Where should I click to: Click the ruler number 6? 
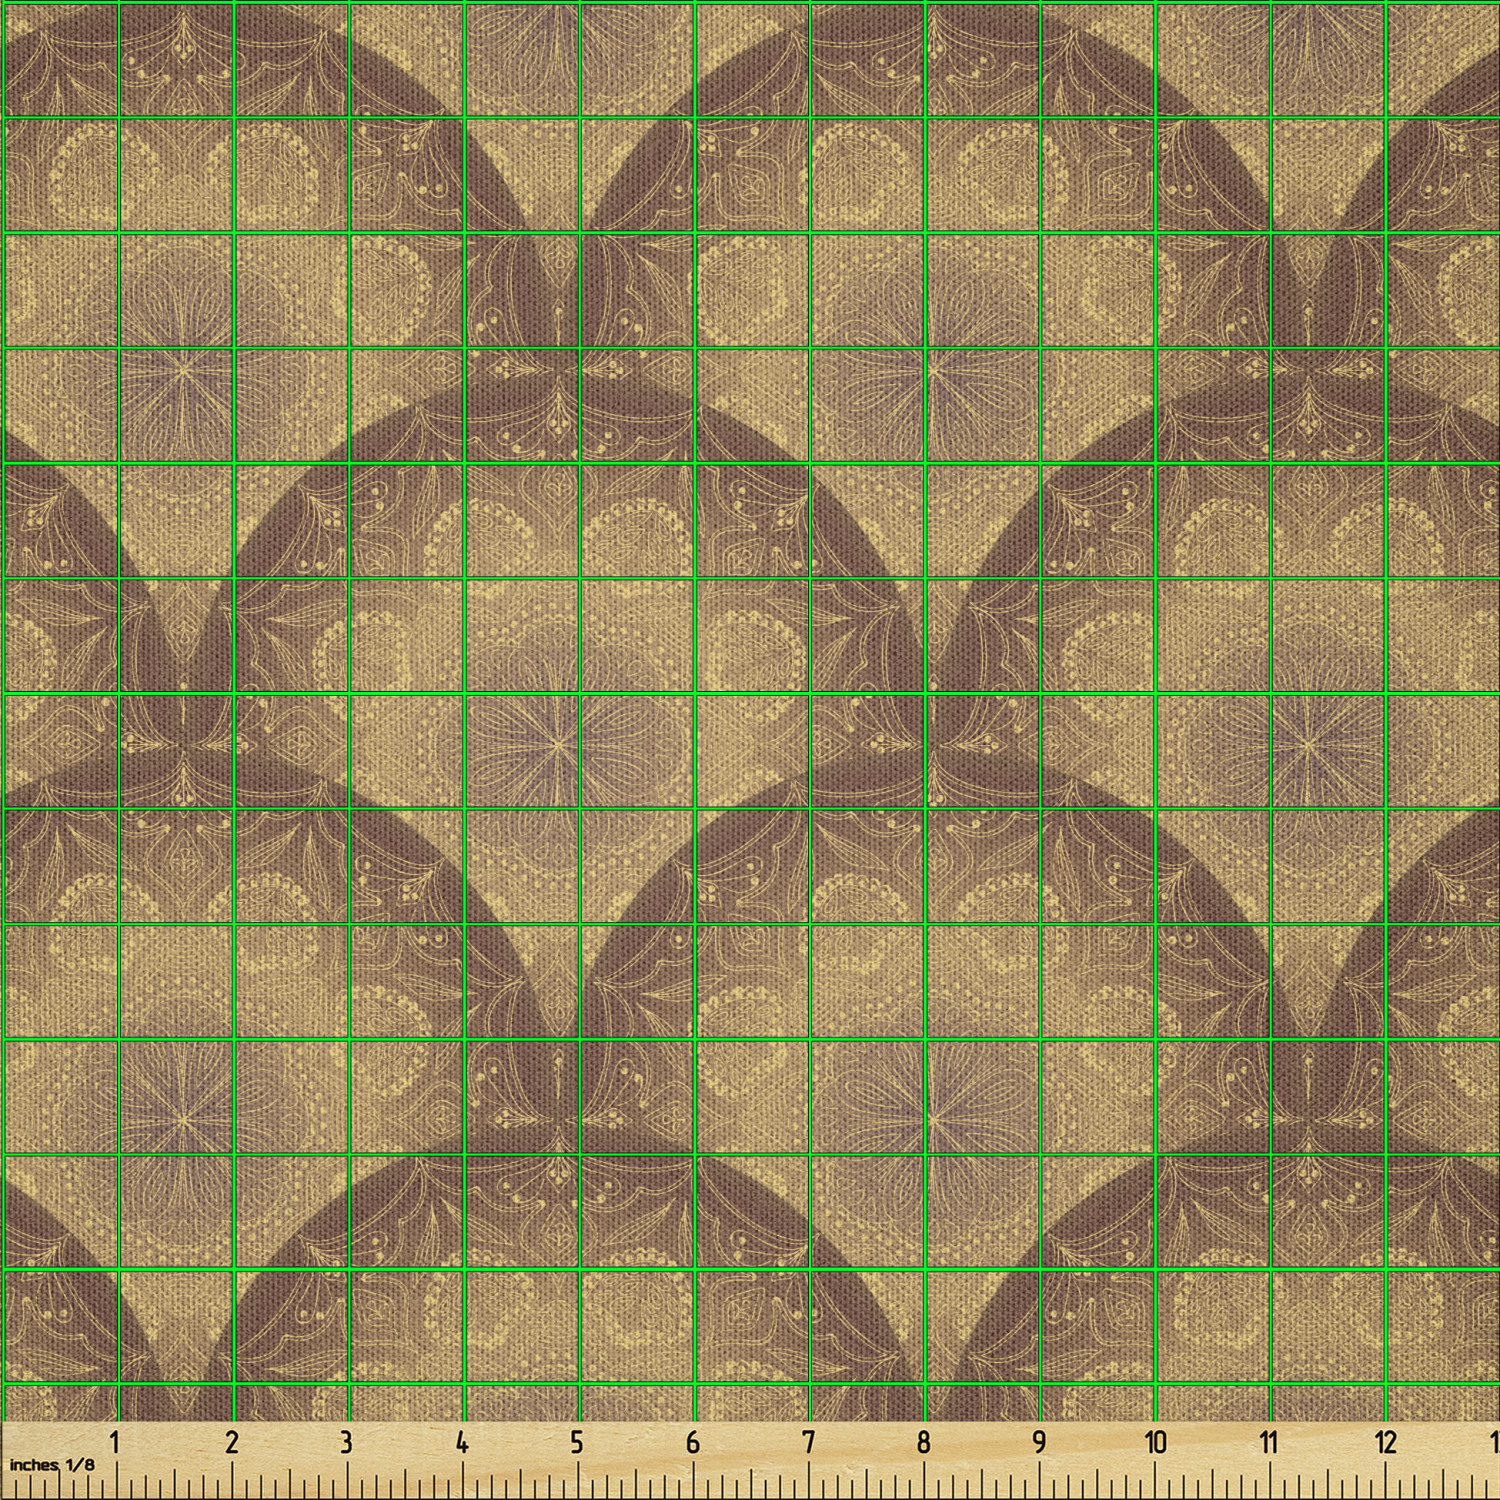click(x=693, y=1443)
